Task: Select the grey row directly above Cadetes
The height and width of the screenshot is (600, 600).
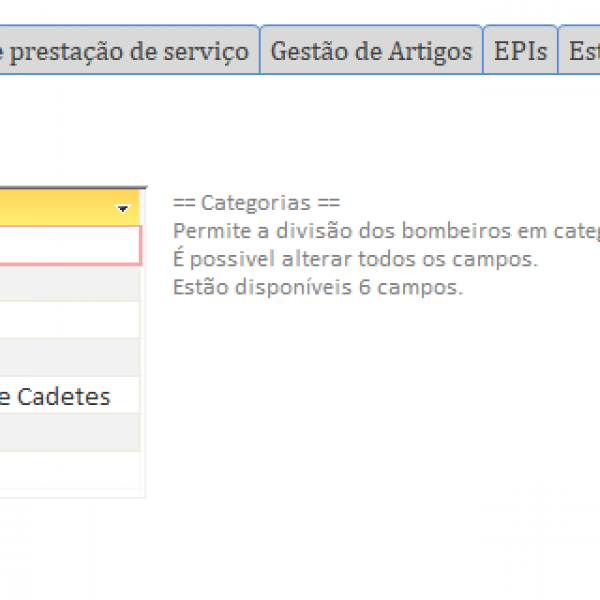Action: (x=68, y=358)
